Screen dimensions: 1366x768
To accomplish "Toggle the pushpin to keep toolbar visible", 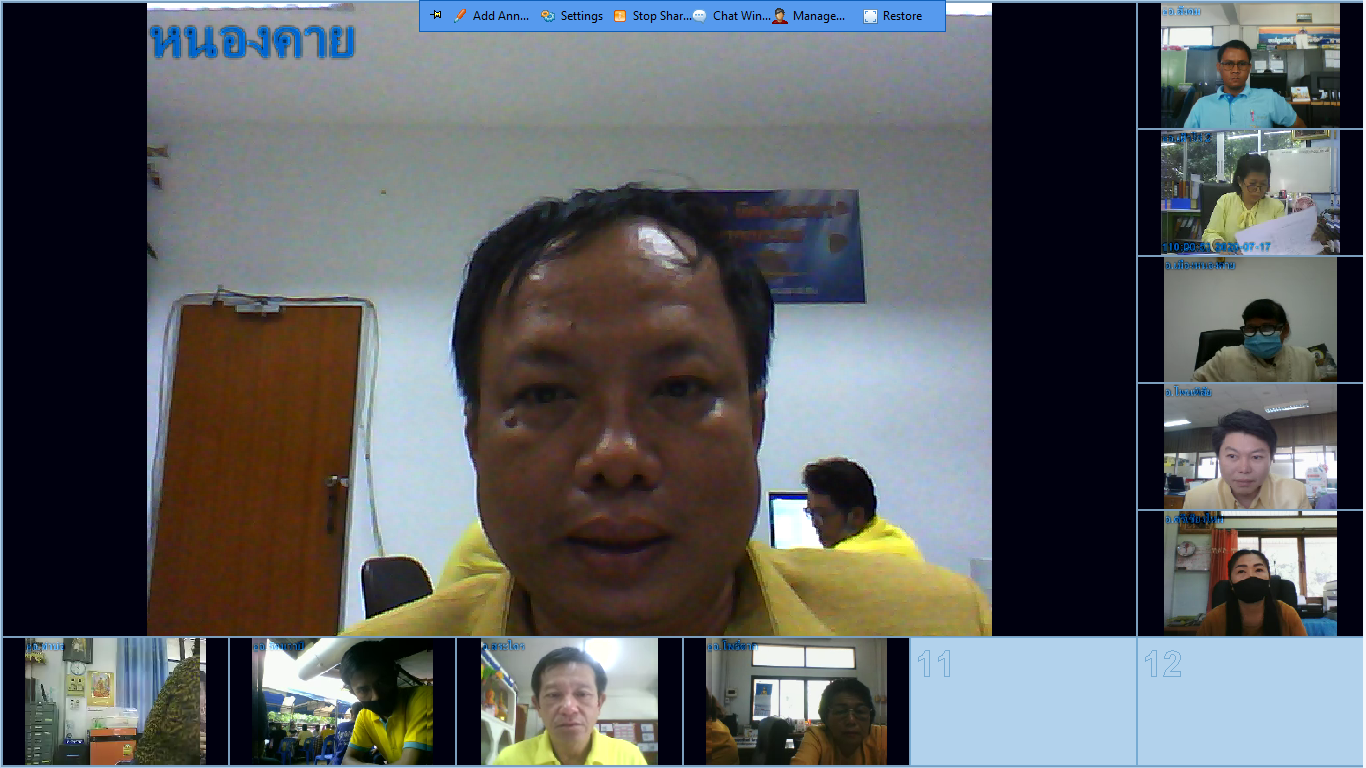I will point(434,15).
